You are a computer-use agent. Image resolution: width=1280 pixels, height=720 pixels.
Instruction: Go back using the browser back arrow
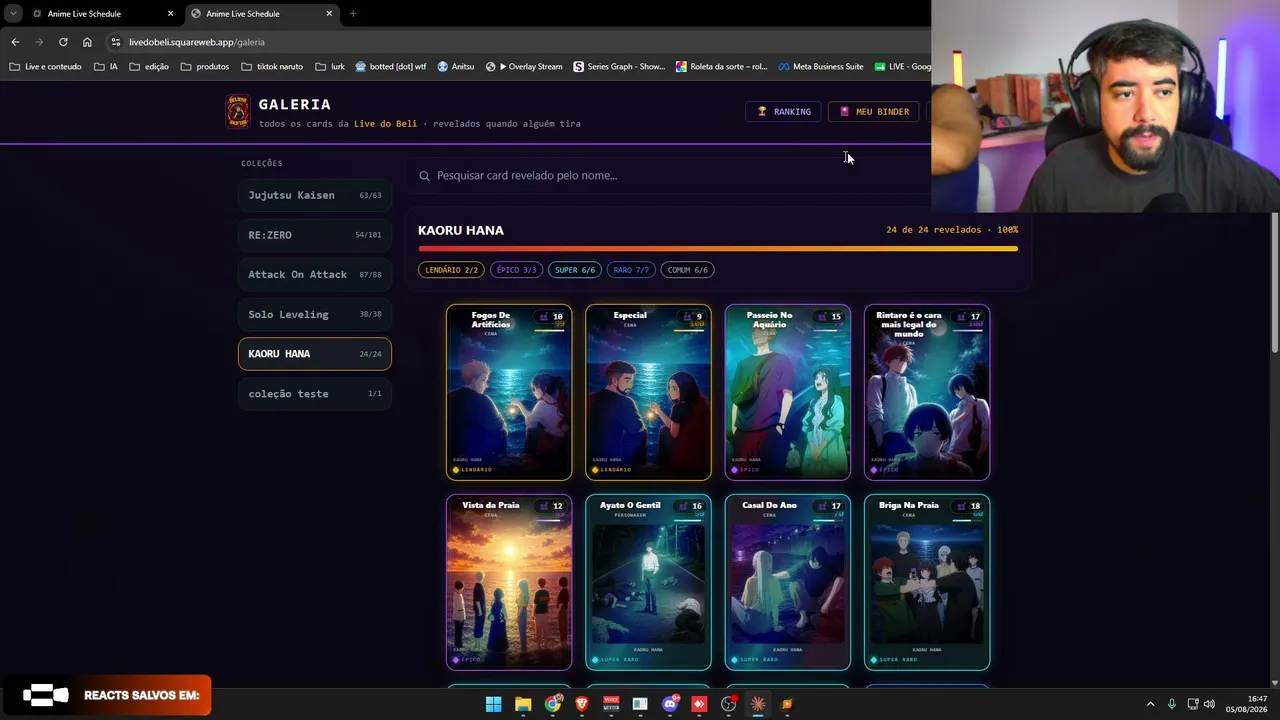[15, 42]
